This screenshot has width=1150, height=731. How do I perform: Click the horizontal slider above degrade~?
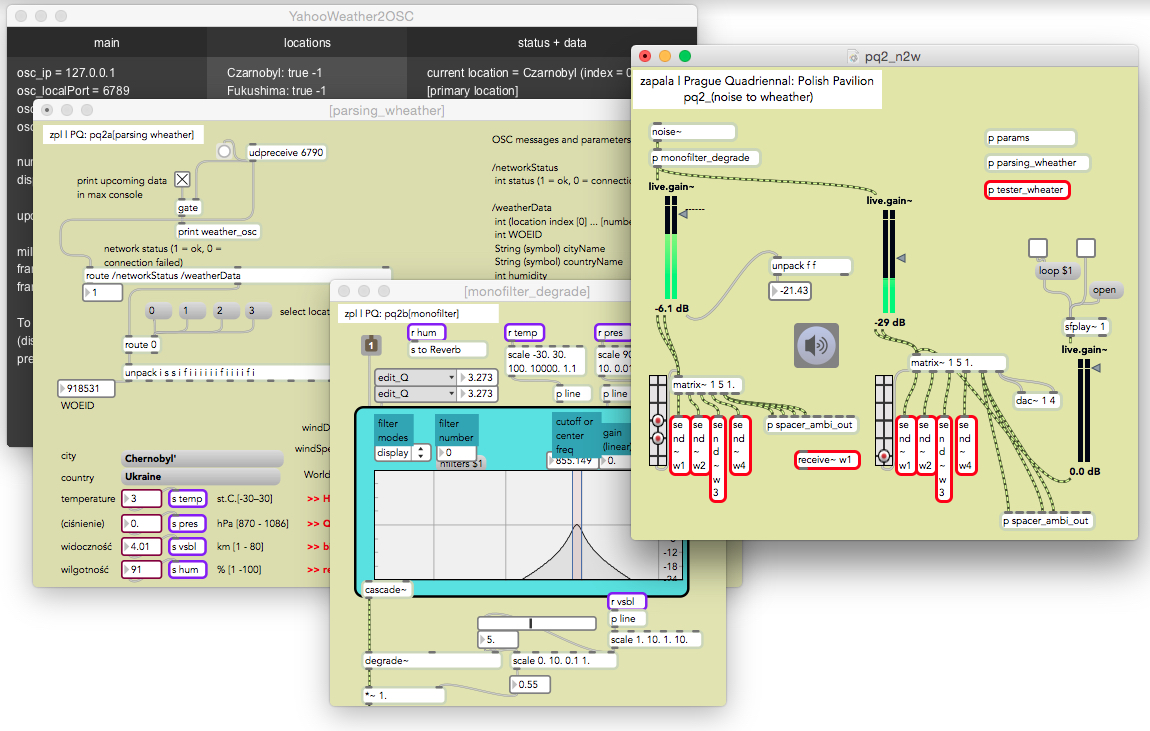click(539, 622)
